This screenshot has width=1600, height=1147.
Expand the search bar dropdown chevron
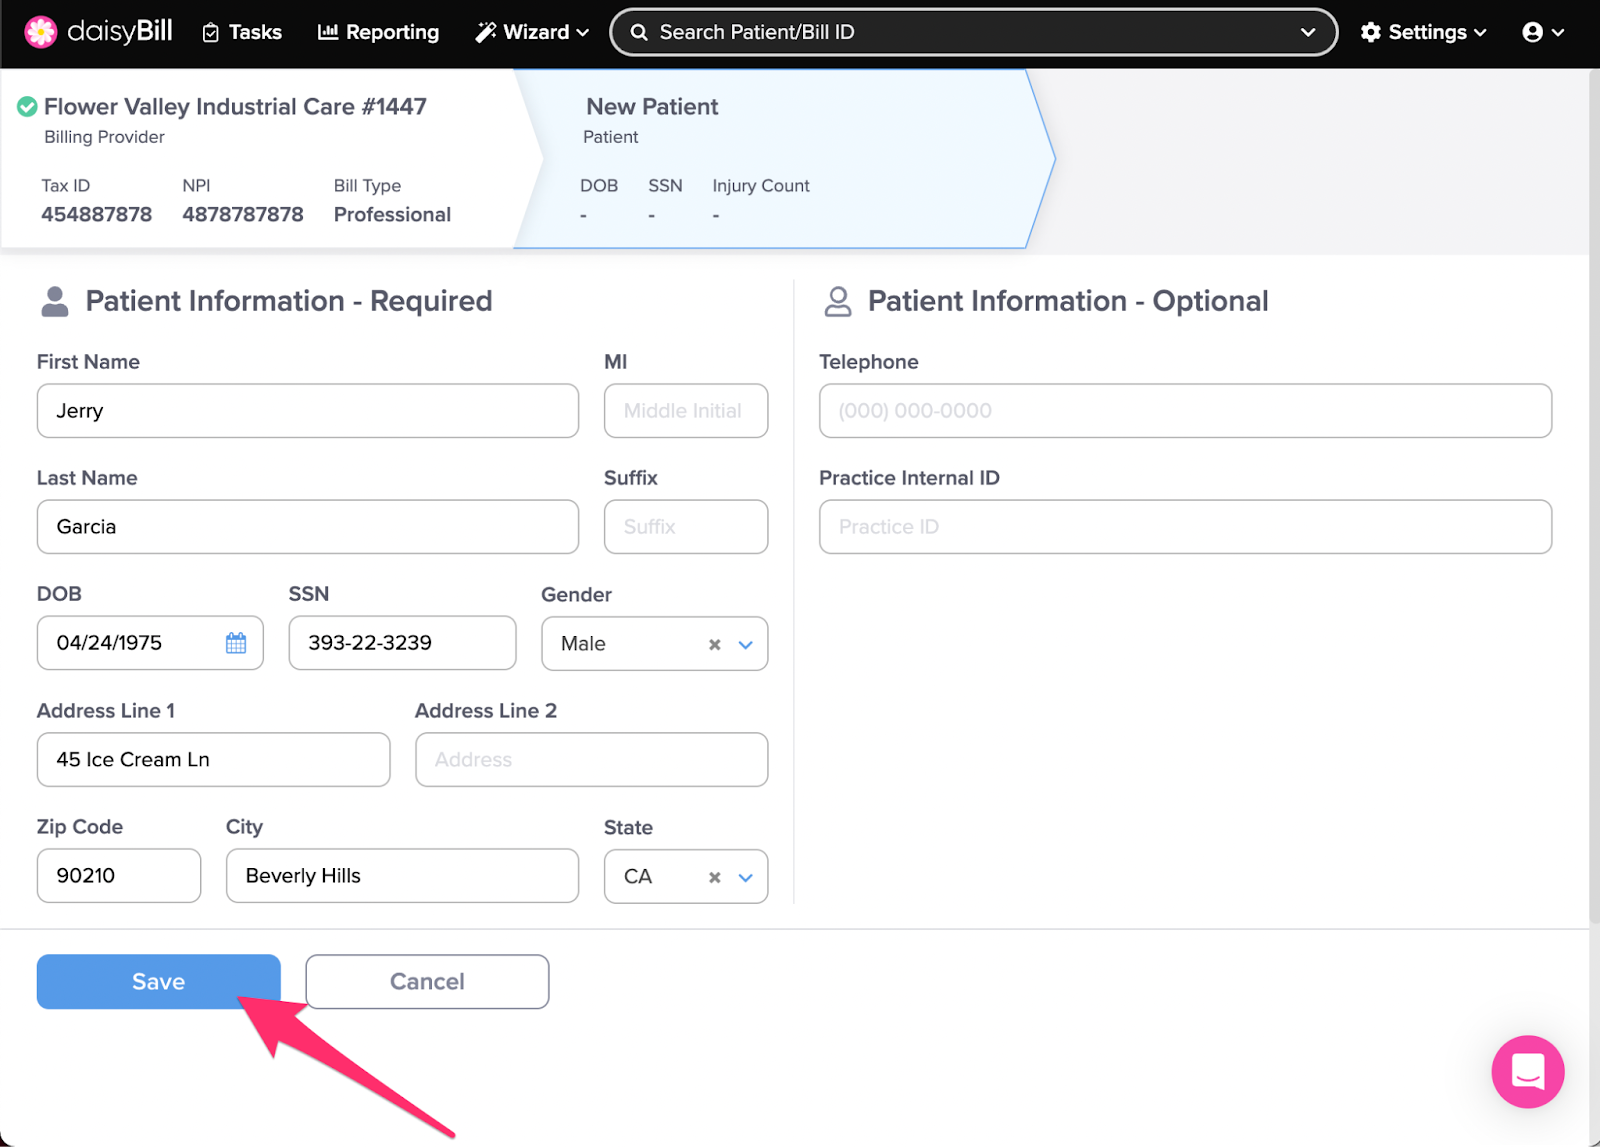tap(1308, 32)
